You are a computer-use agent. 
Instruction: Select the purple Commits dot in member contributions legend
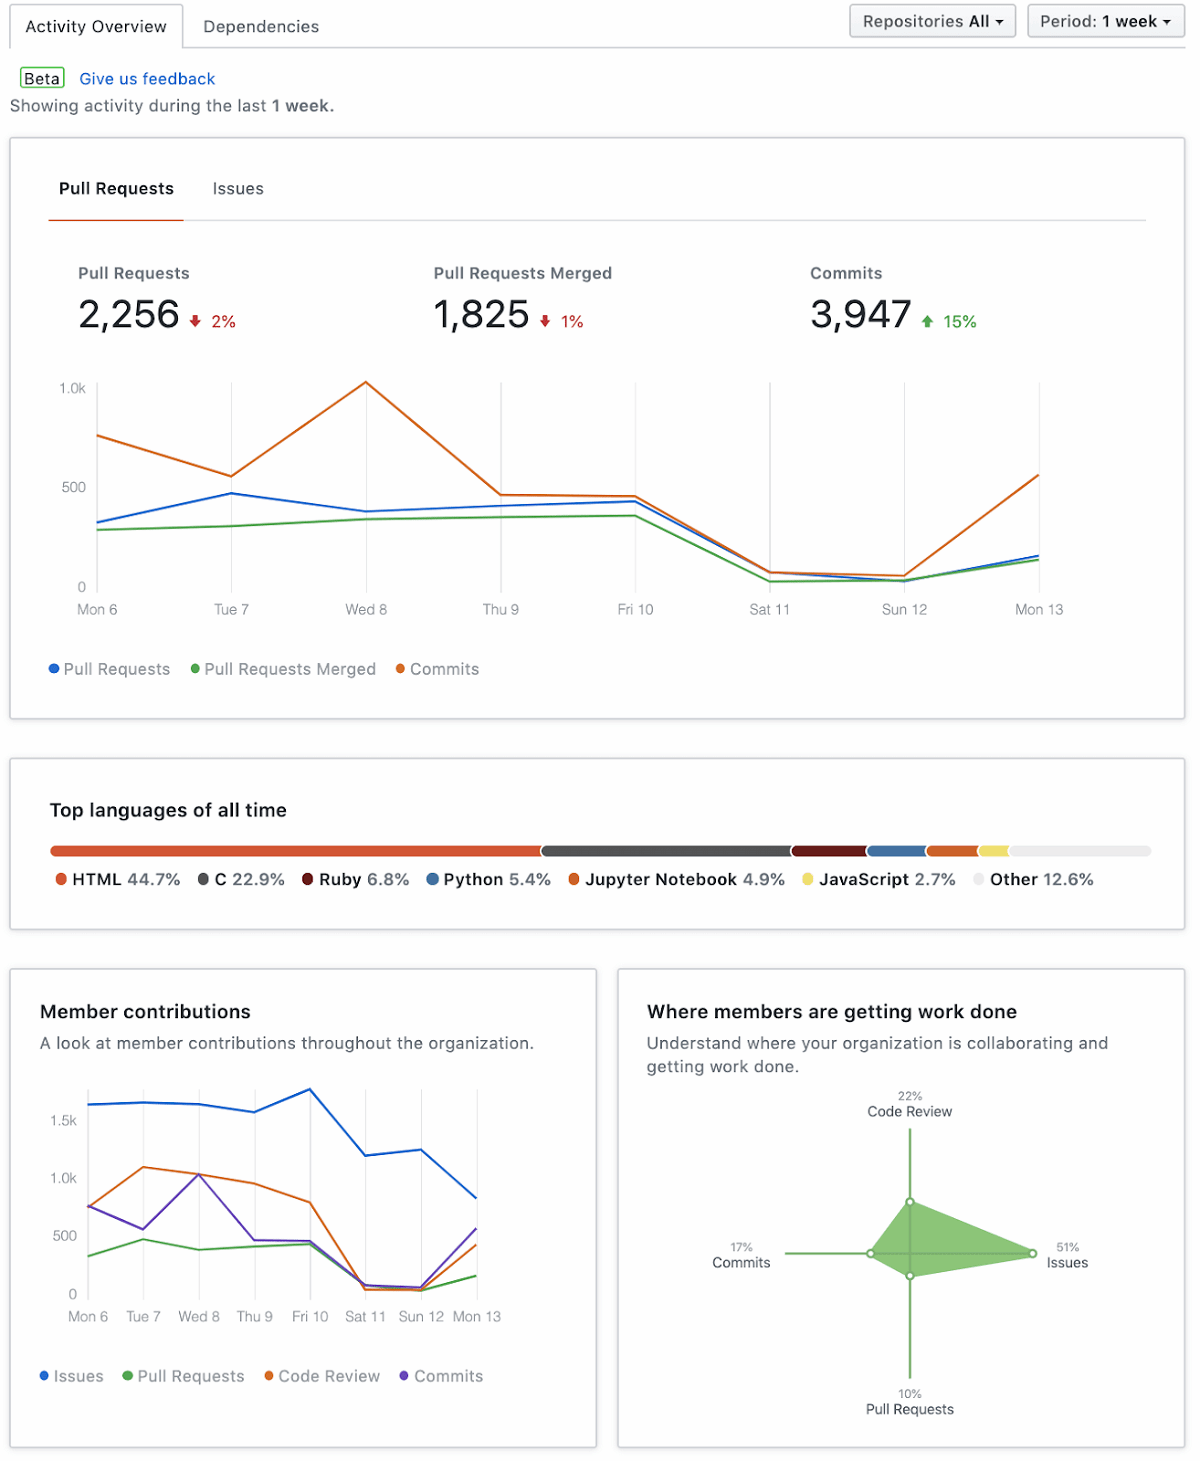404,1376
